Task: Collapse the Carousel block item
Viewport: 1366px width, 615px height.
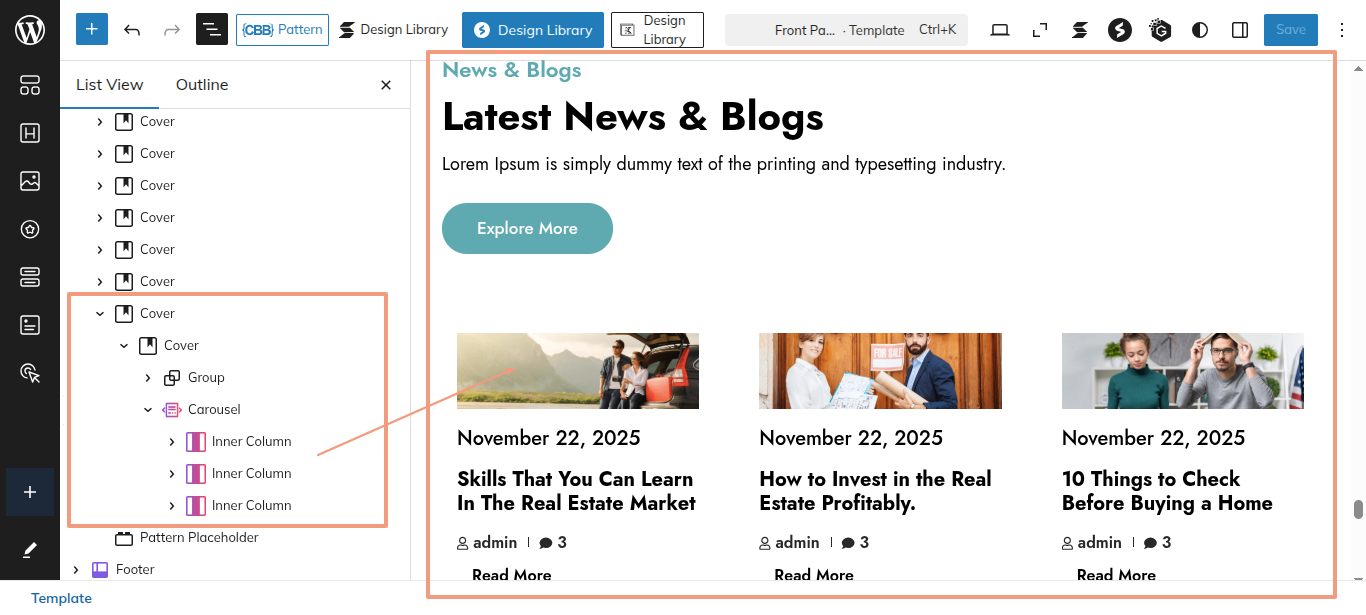Action: pos(148,410)
